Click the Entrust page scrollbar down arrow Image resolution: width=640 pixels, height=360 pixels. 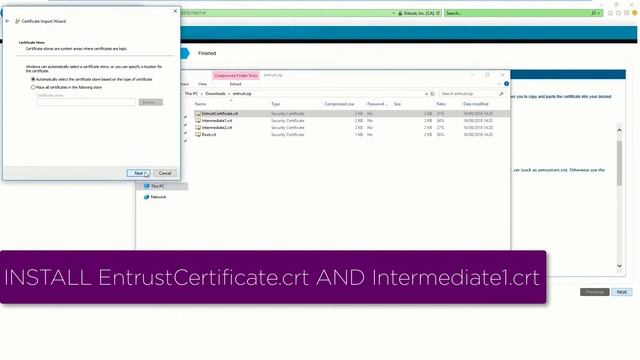(x=619, y=266)
